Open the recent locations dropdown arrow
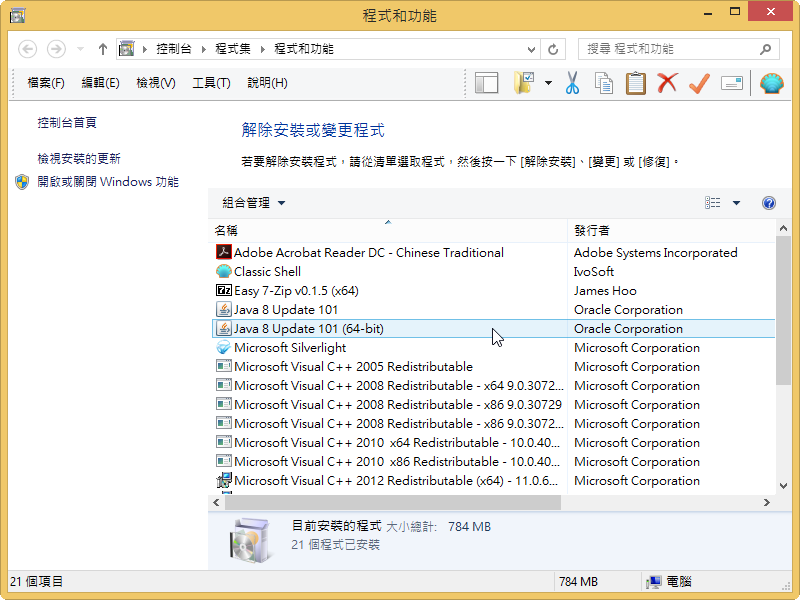Screen dimensions: 800x600 (80, 49)
